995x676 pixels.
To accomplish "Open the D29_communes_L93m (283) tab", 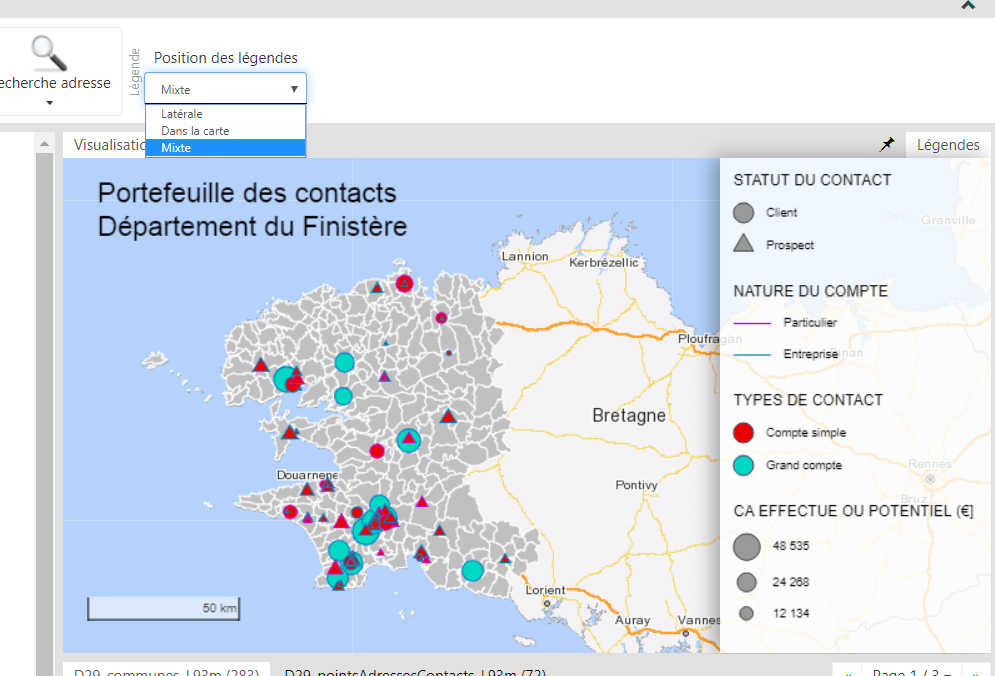I will 166,672.
